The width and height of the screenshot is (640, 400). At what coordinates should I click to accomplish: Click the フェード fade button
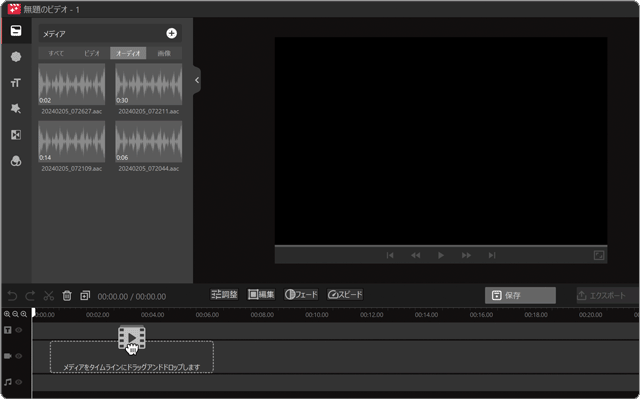301,295
